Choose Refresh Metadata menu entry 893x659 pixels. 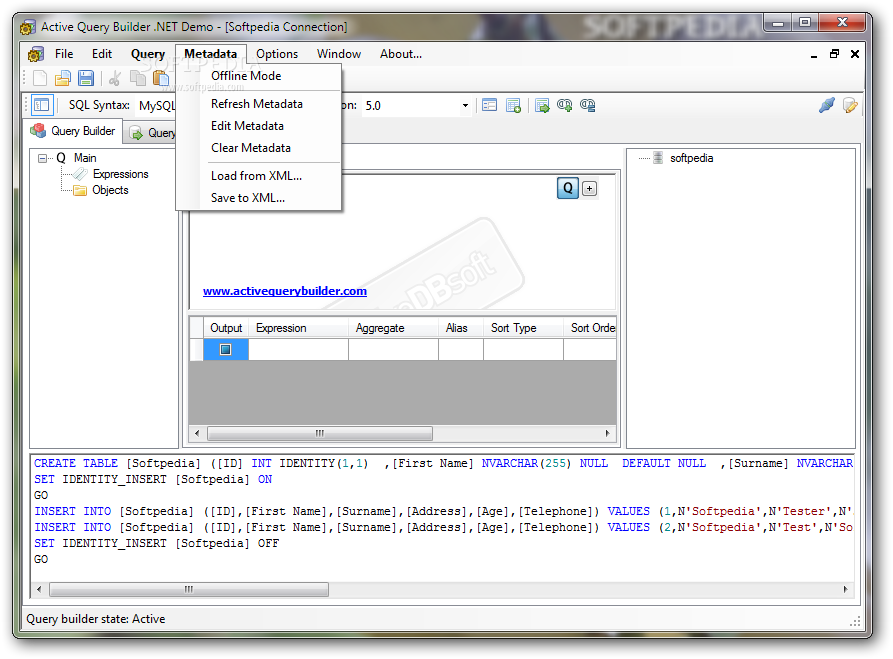[259, 104]
